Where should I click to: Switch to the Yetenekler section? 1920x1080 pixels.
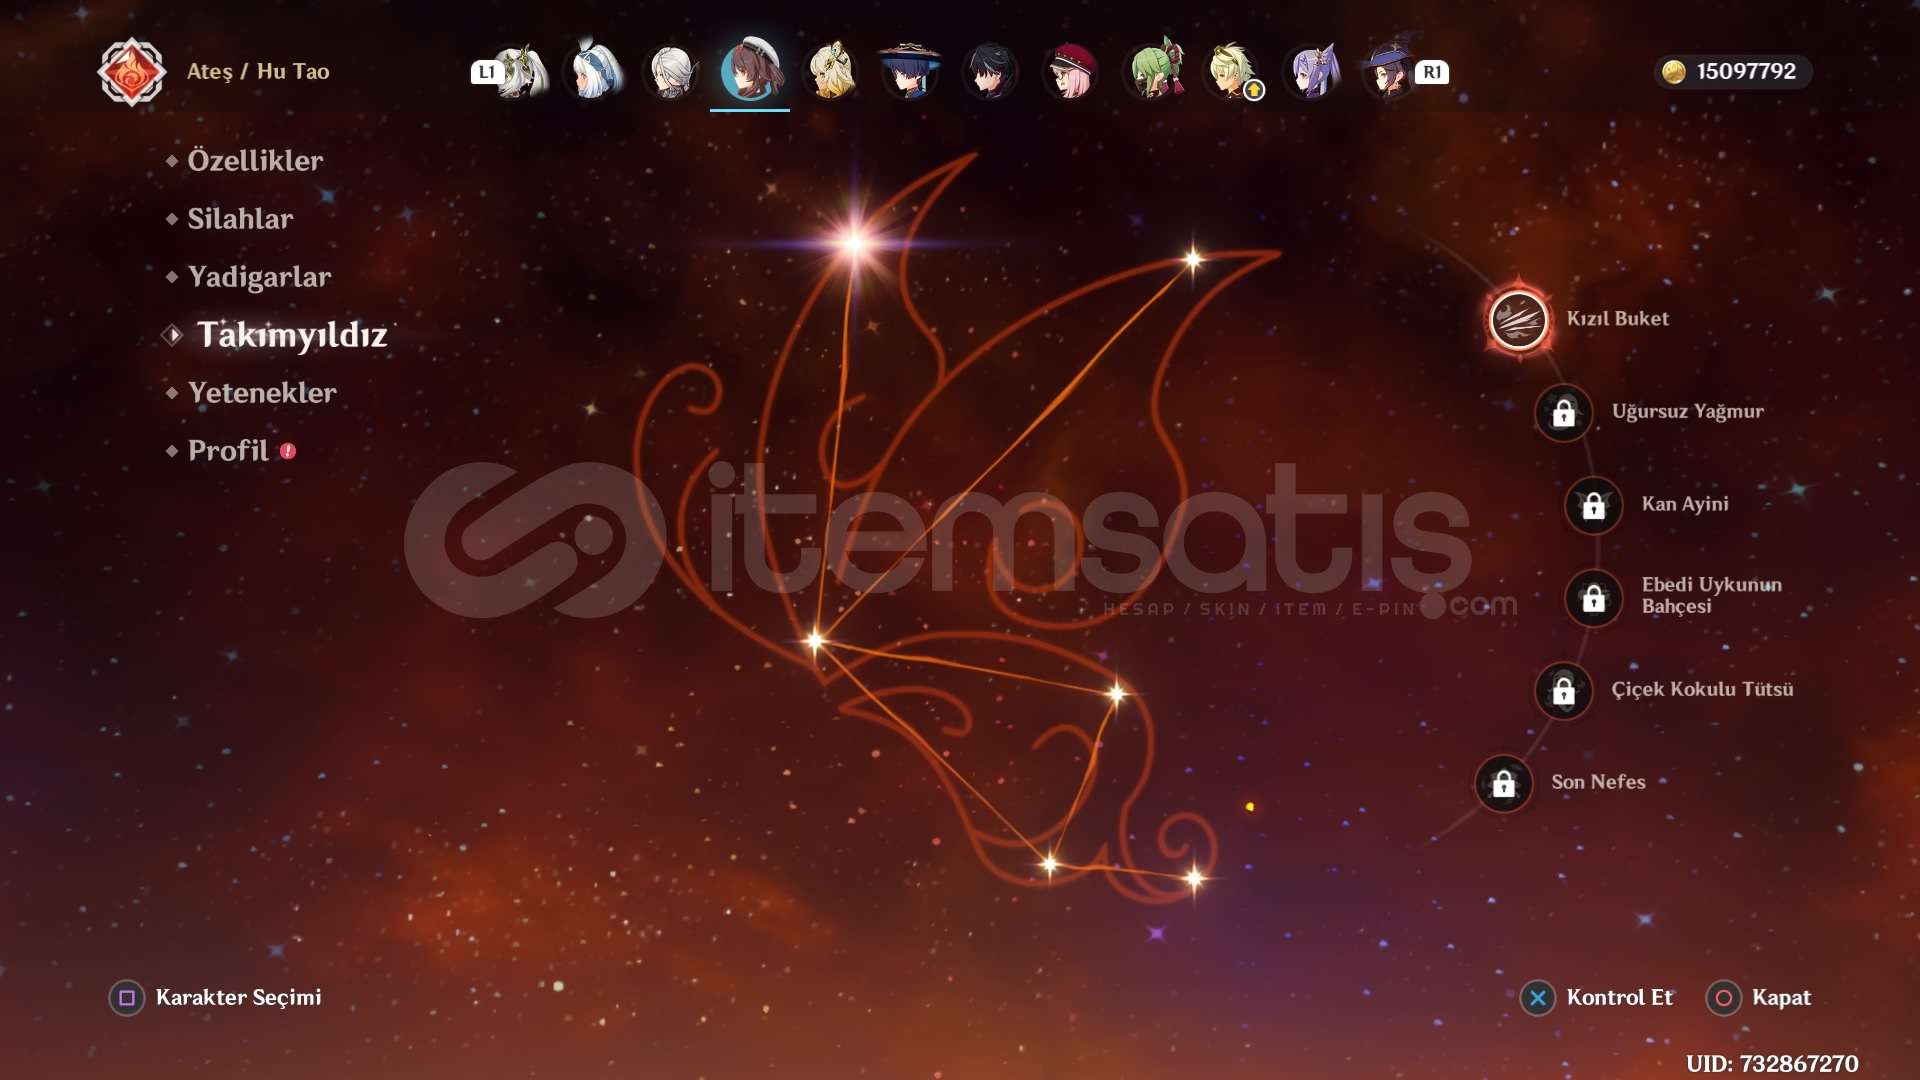[262, 393]
